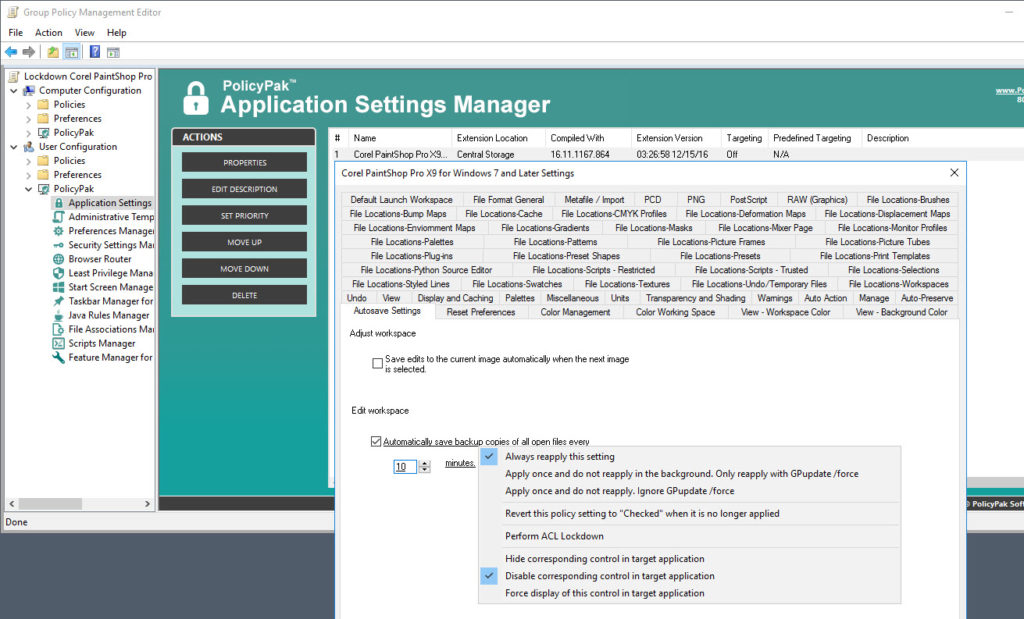Click the minutes value field showing 10
1024x619 pixels.
pyautogui.click(x=404, y=466)
